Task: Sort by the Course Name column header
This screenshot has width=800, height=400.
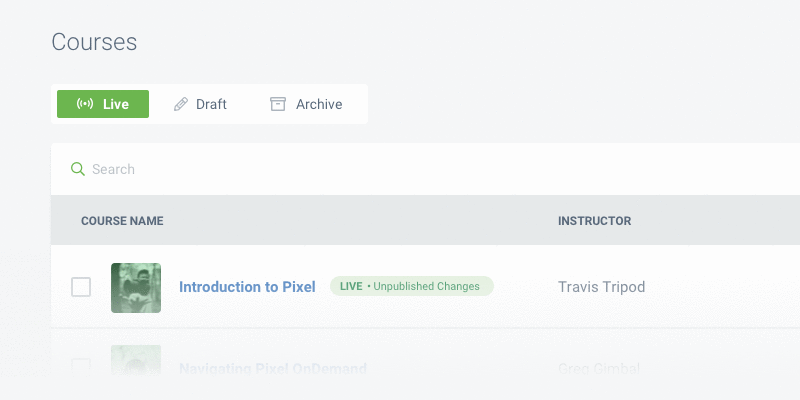Action: click(122, 221)
